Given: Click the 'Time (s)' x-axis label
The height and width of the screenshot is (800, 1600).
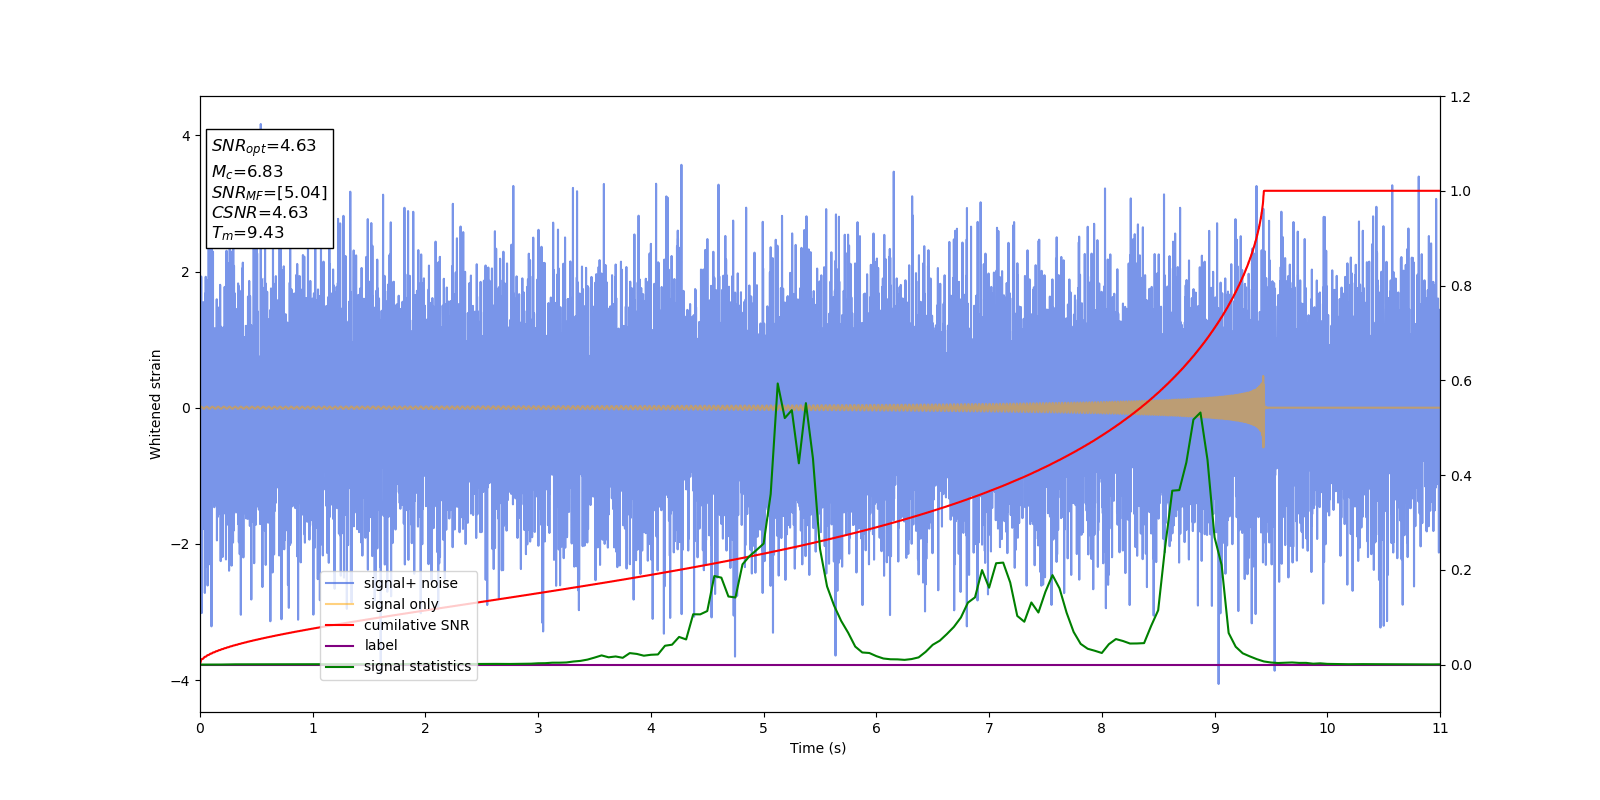Looking at the screenshot, I should pos(818,748).
